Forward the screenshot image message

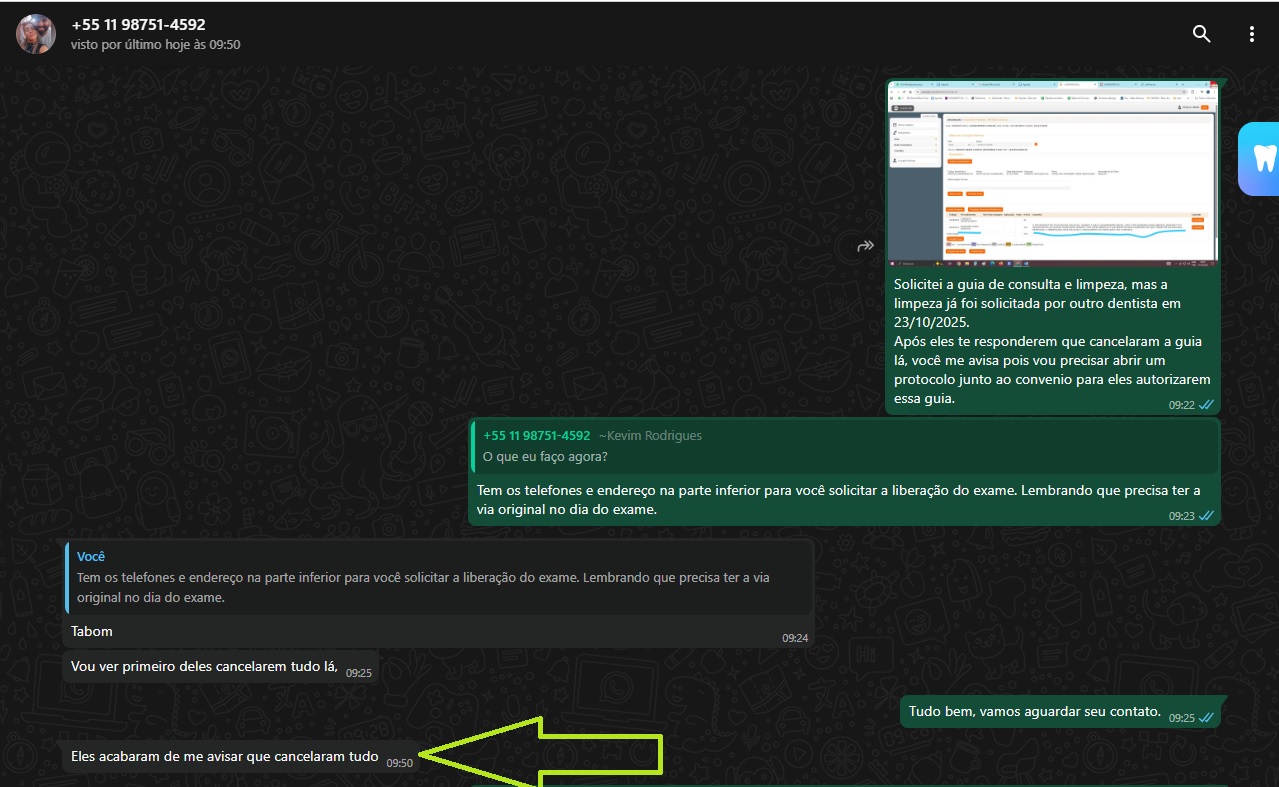point(866,246)
